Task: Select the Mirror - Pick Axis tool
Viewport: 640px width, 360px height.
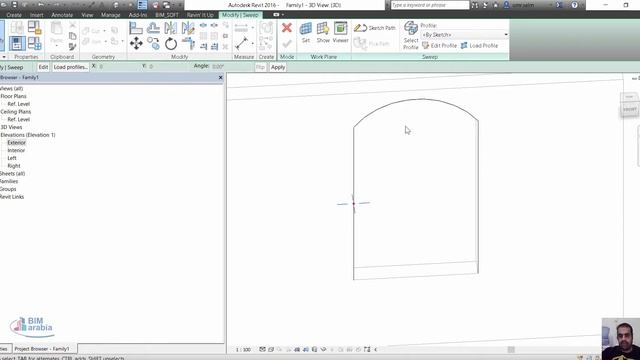Action: pyautogui.click(x=171, y=28)
